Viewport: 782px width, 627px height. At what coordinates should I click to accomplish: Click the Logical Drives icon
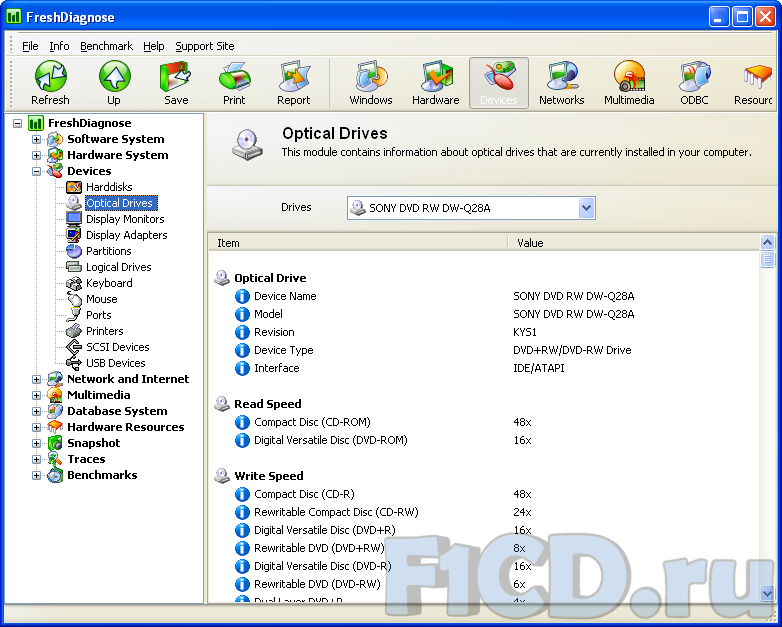[x=74, y=267]
